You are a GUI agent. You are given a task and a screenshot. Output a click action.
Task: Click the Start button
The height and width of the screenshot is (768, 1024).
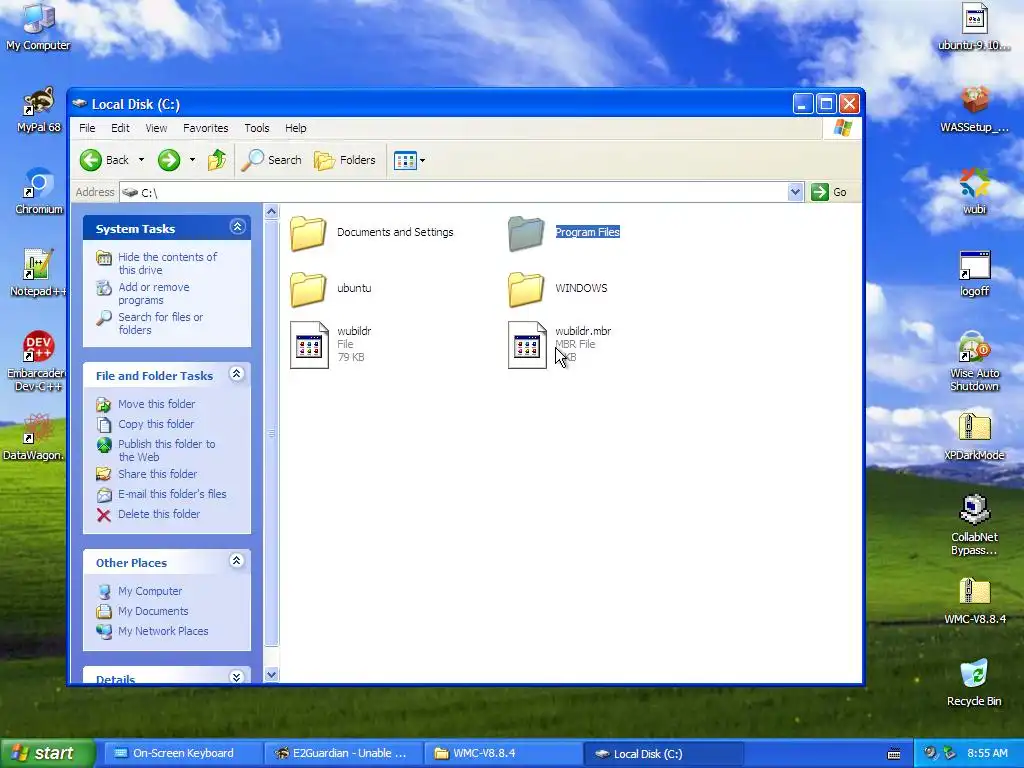pos(47,754)
